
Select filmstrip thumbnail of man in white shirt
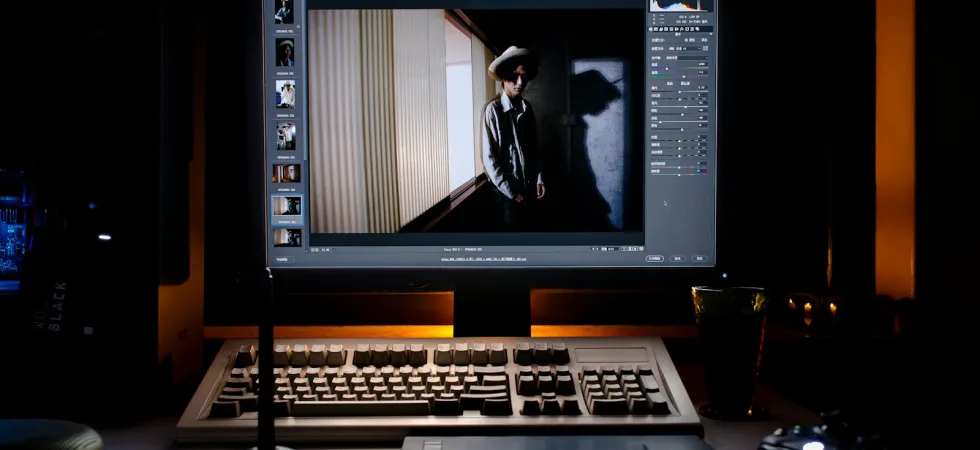click(x=285, y=94)
